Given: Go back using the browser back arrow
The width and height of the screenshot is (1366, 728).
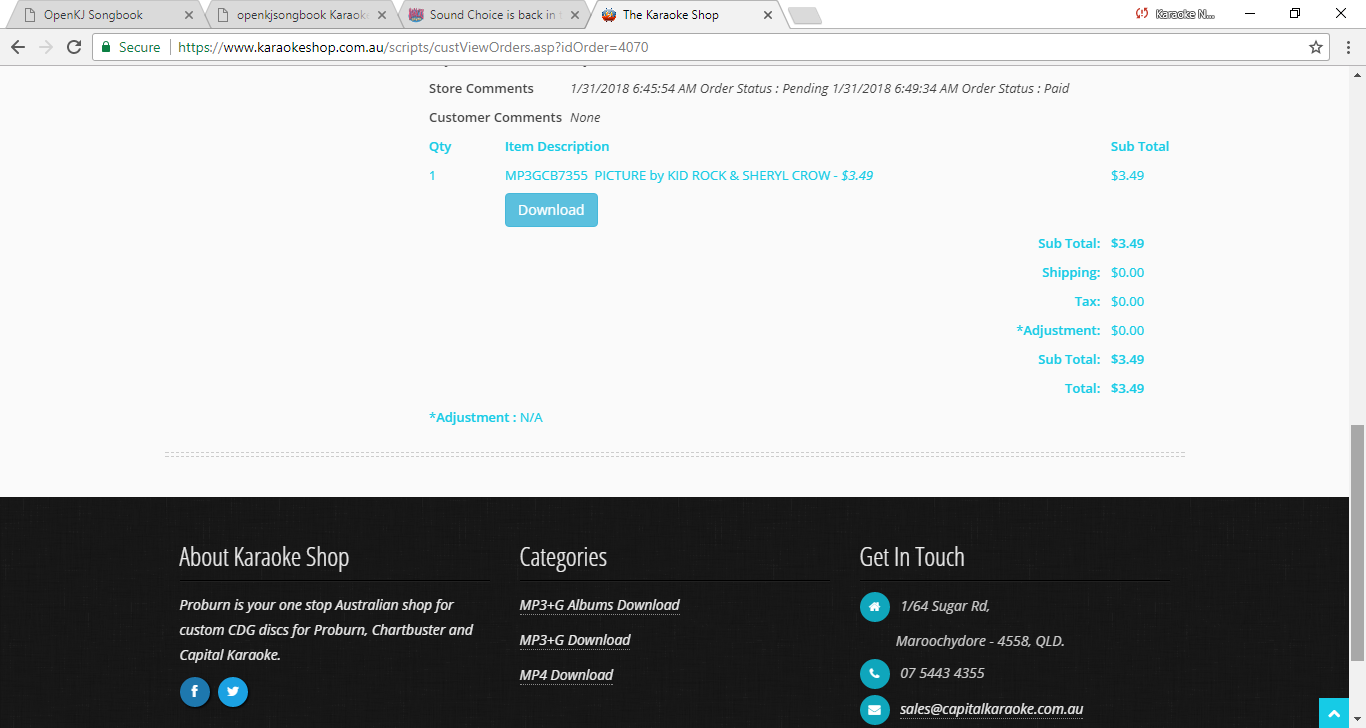Looking at the screenshot, I should click(18, 47).
